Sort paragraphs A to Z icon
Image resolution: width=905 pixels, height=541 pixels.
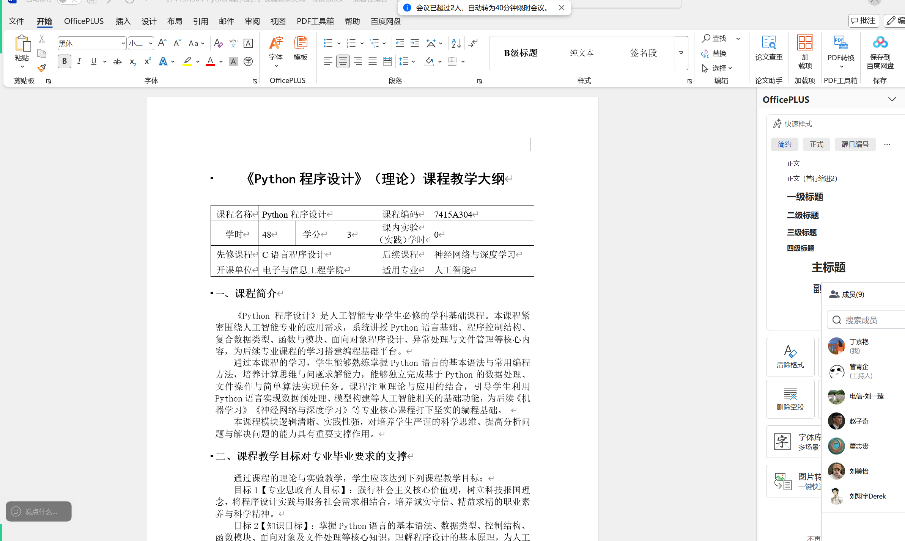(456, 43)
